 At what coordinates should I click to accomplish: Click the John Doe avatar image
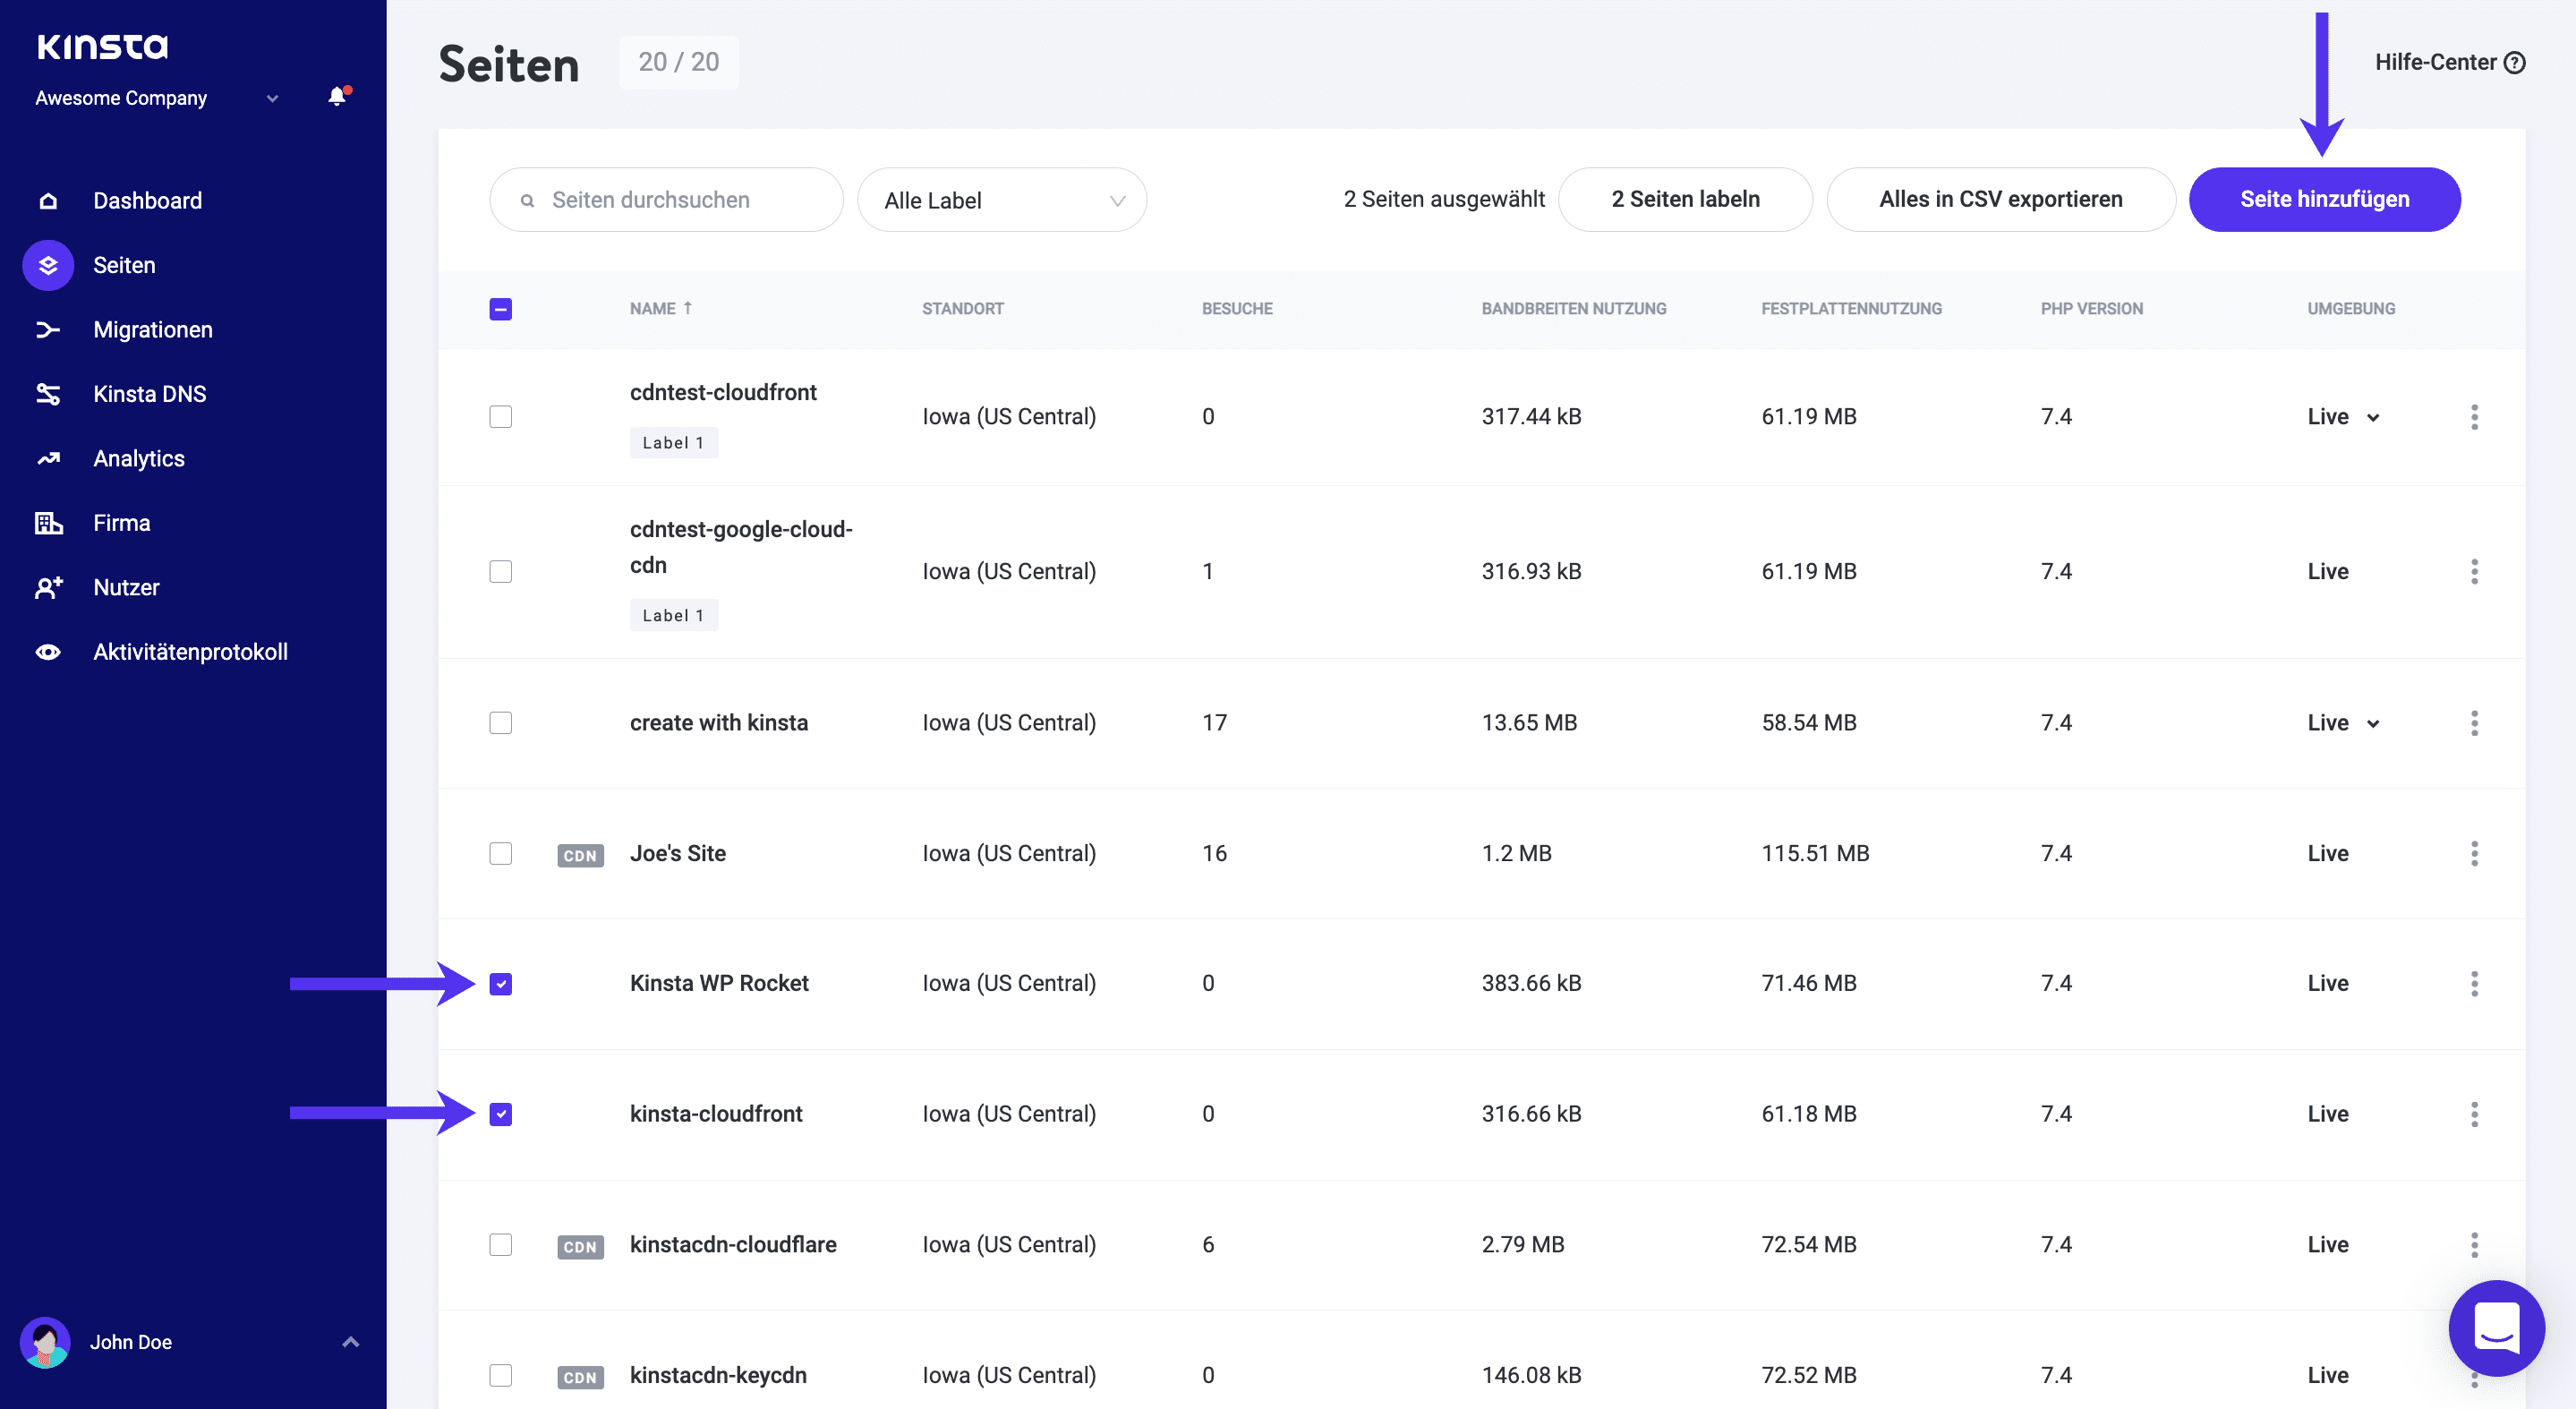tap(45, 1342)
